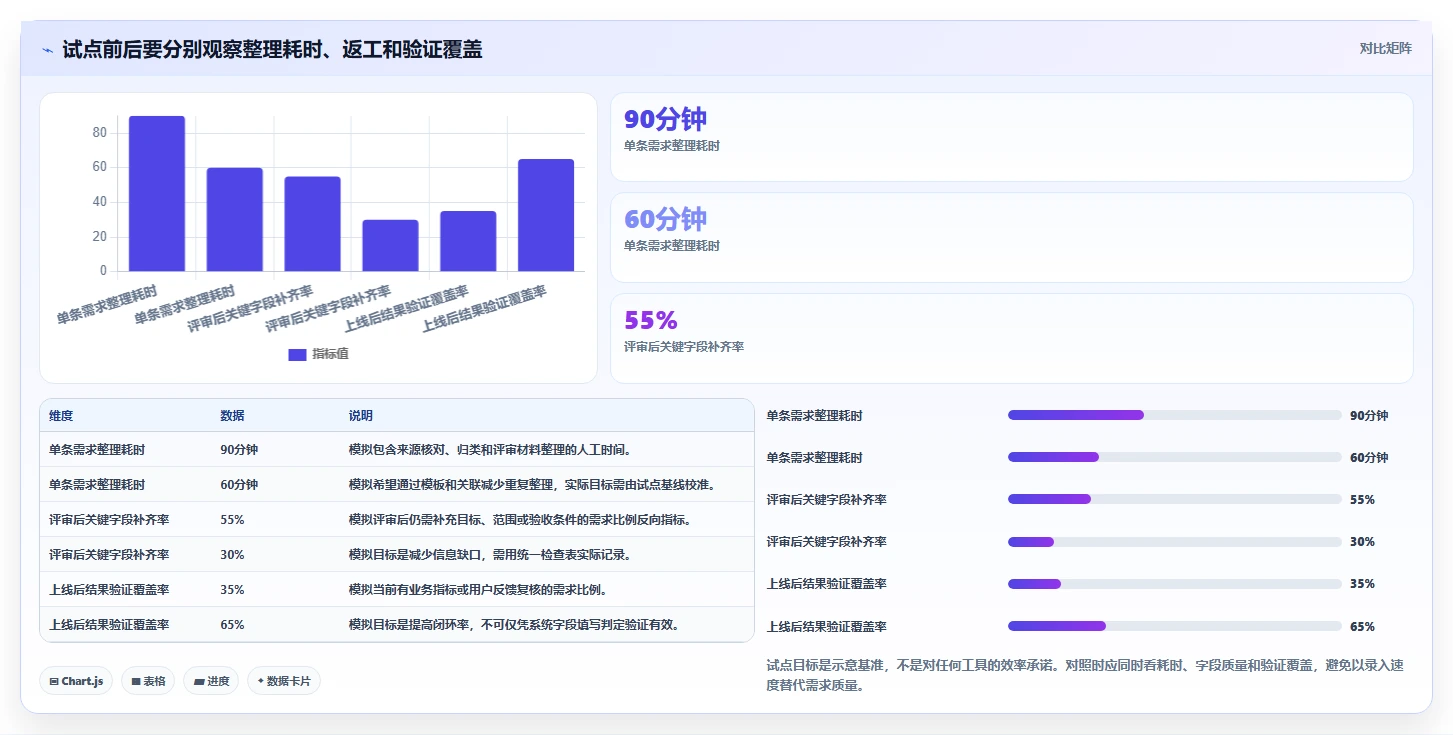This screenshot has width=1453, height=735.
Task: Click the title 试点前后要分别观察整理耗时
Action: [x=272, y=49]
